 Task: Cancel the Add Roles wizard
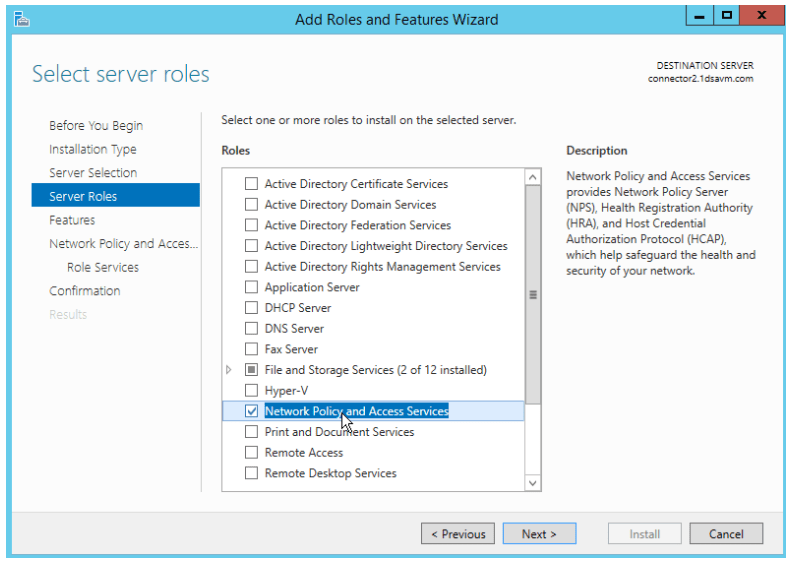(x=726, y=534)
